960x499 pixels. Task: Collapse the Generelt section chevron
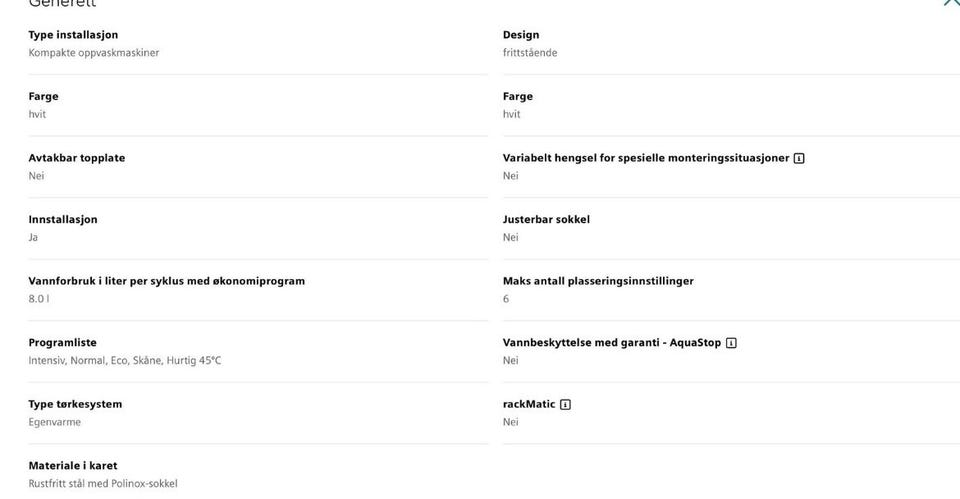[950, 3]
